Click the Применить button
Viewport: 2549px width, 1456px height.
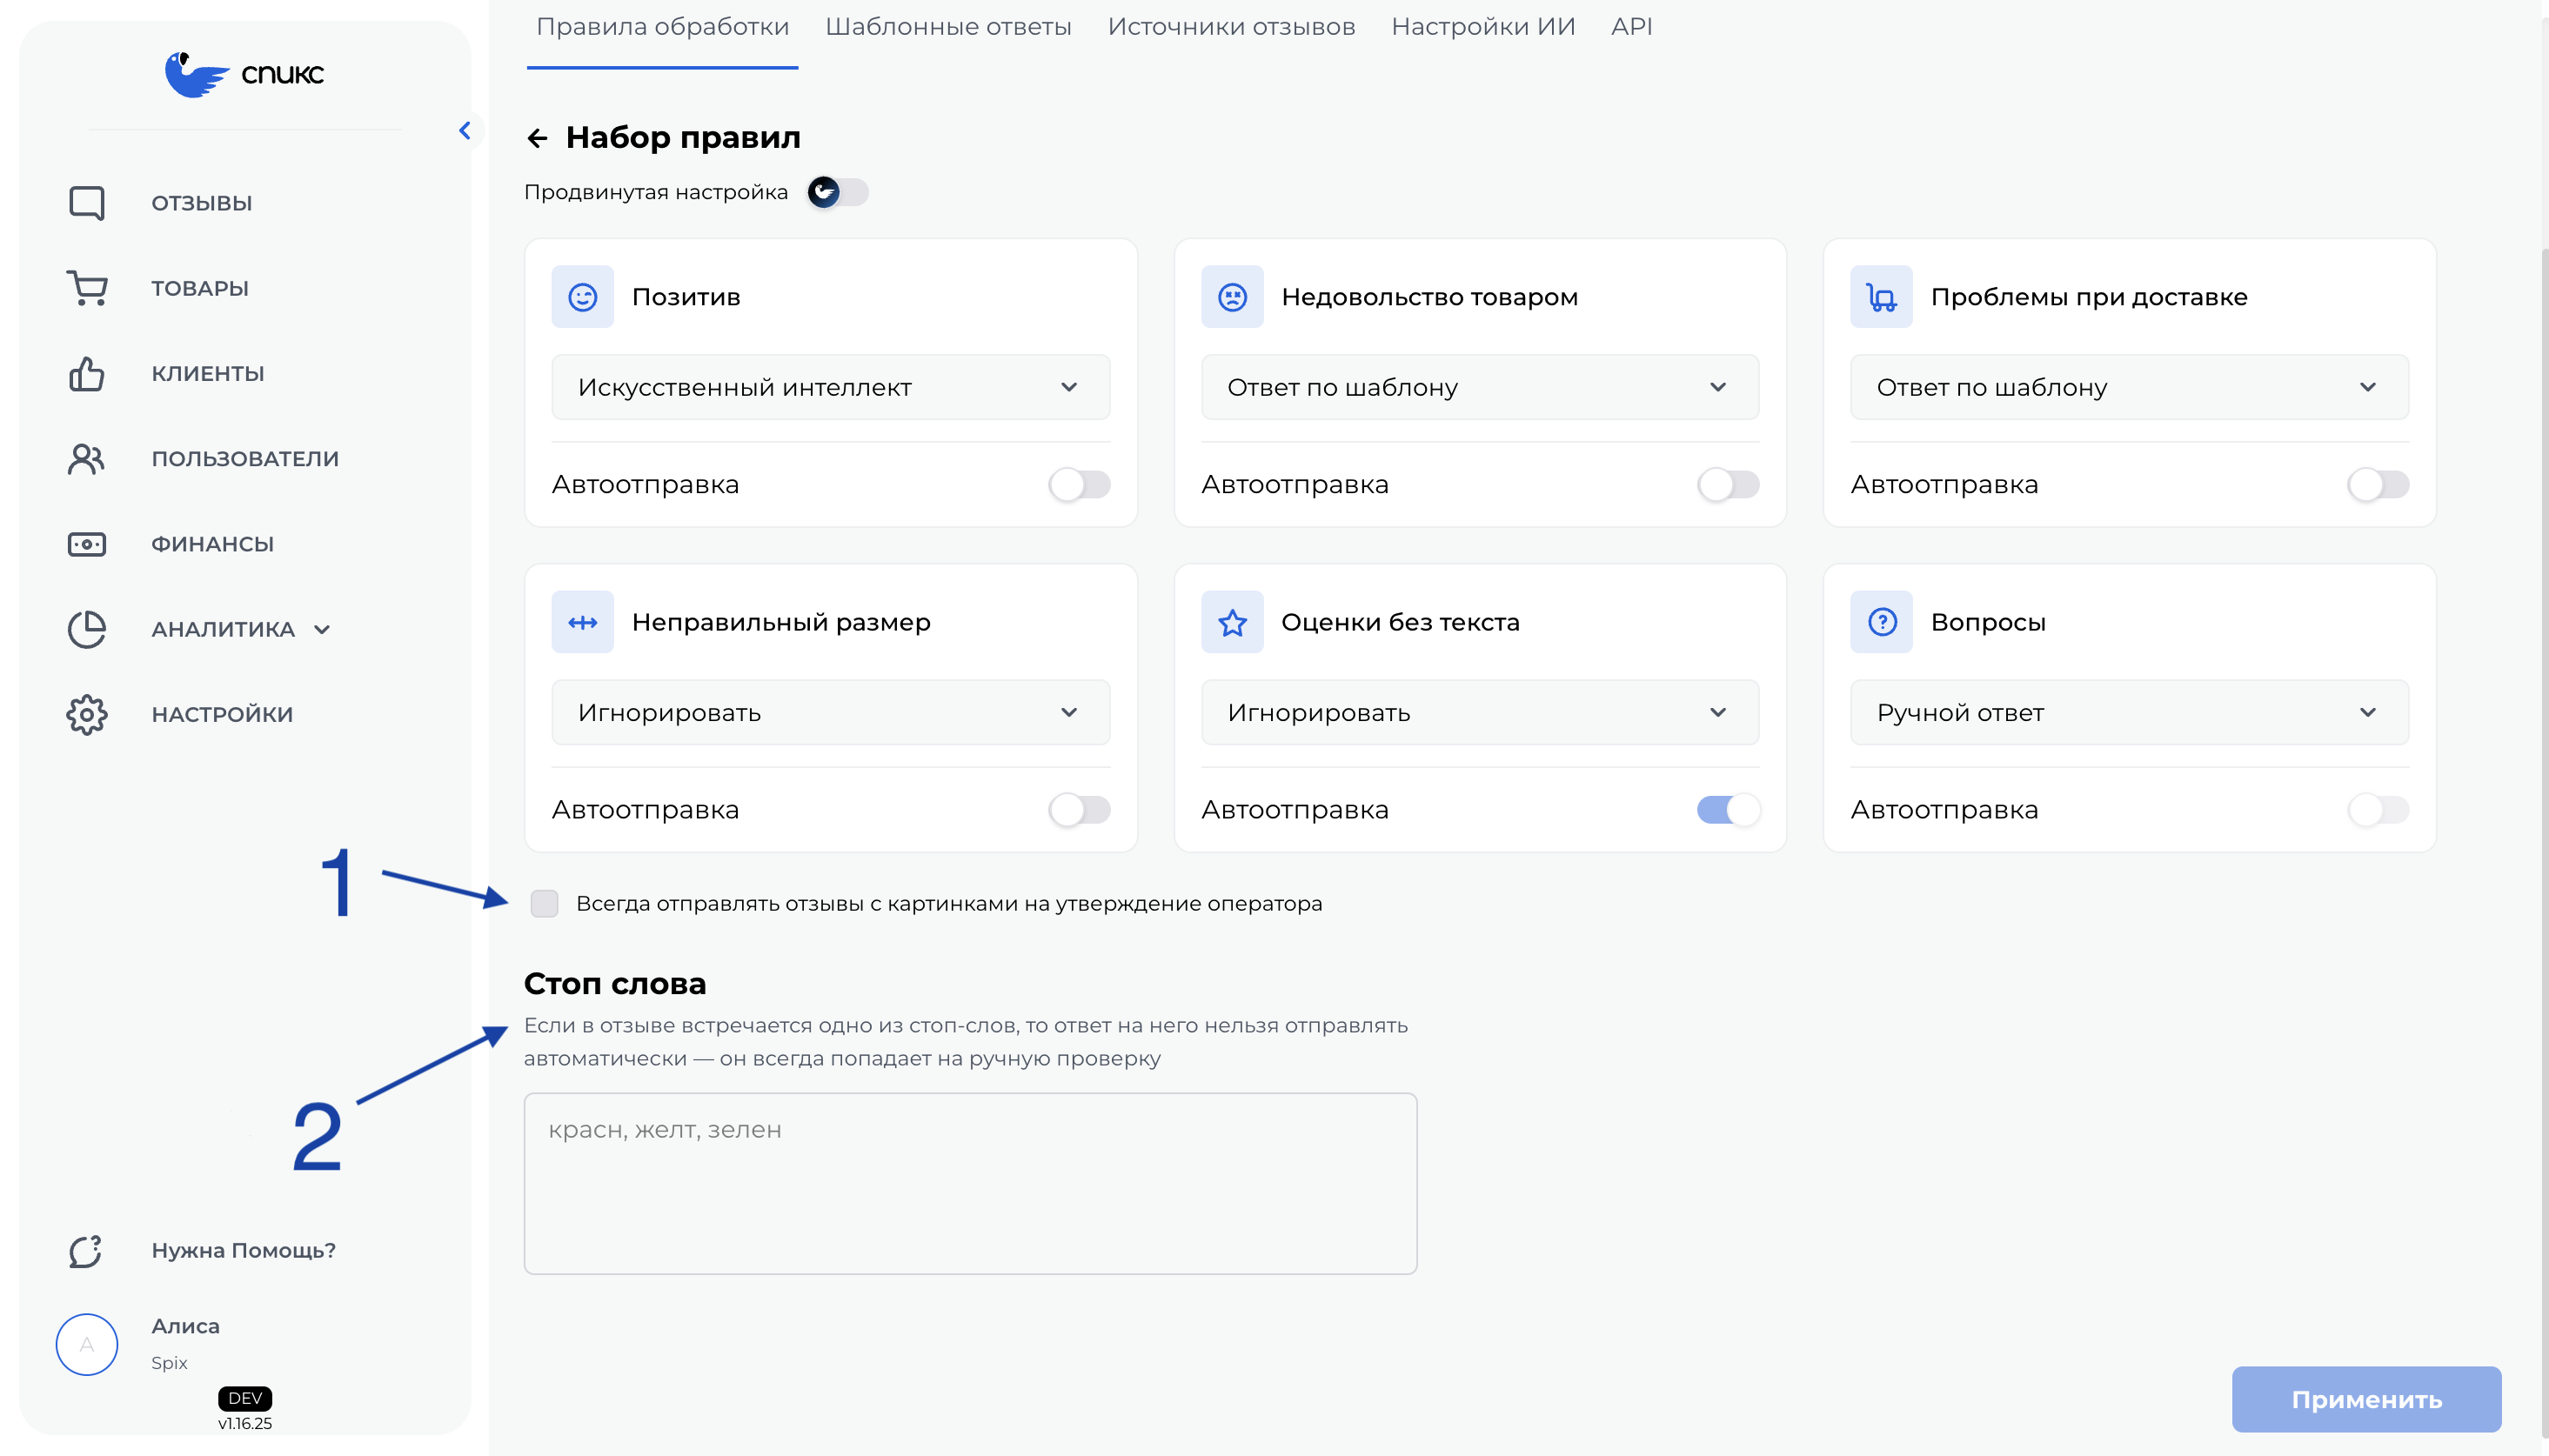point(2366,1399)
